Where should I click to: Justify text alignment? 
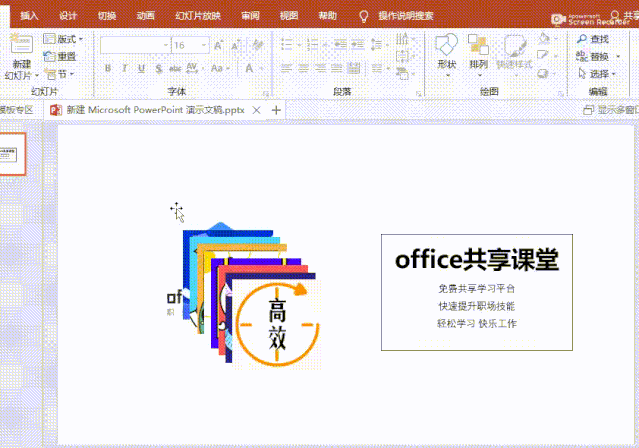pyautogui.click(x=337, y=68)
